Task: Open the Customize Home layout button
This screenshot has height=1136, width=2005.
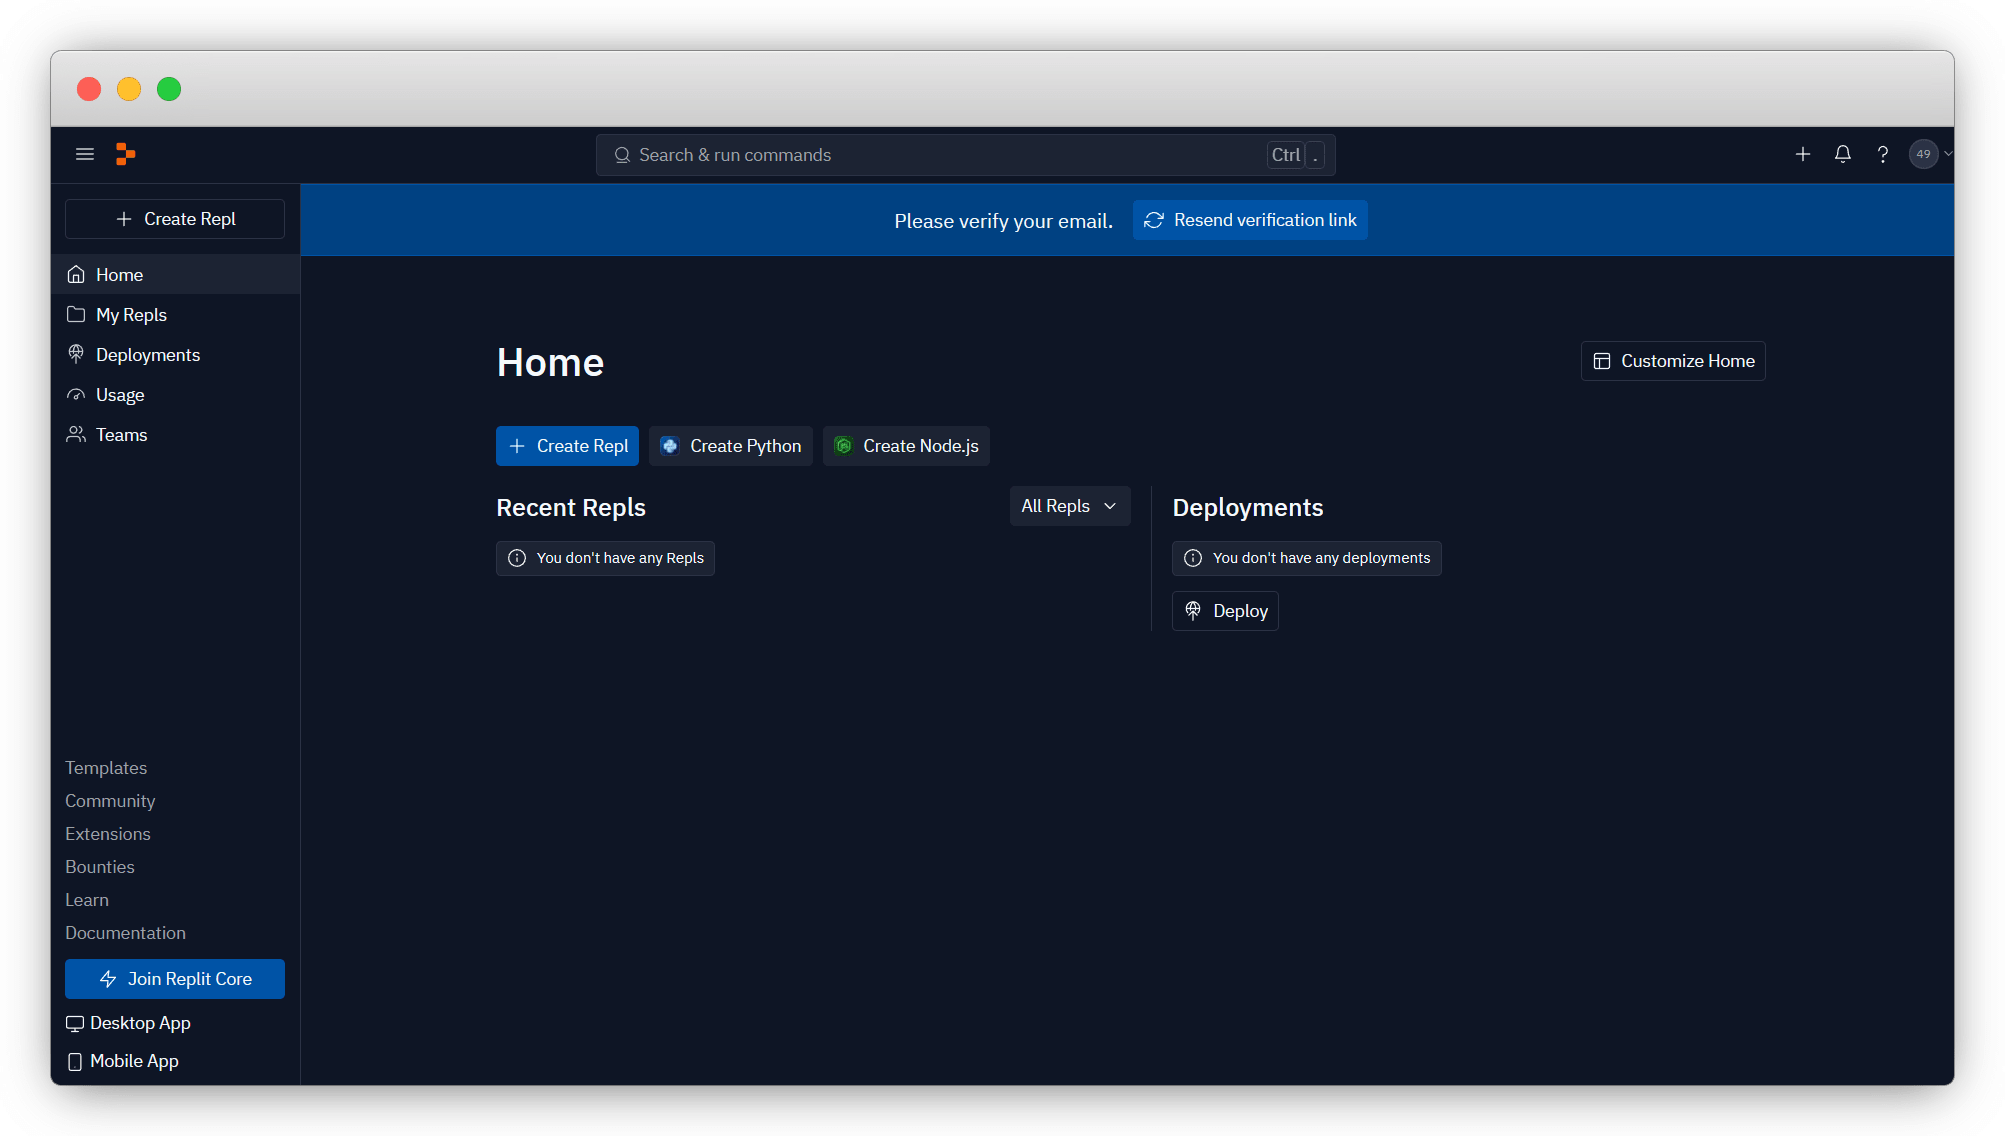Action: [1673, 361]
